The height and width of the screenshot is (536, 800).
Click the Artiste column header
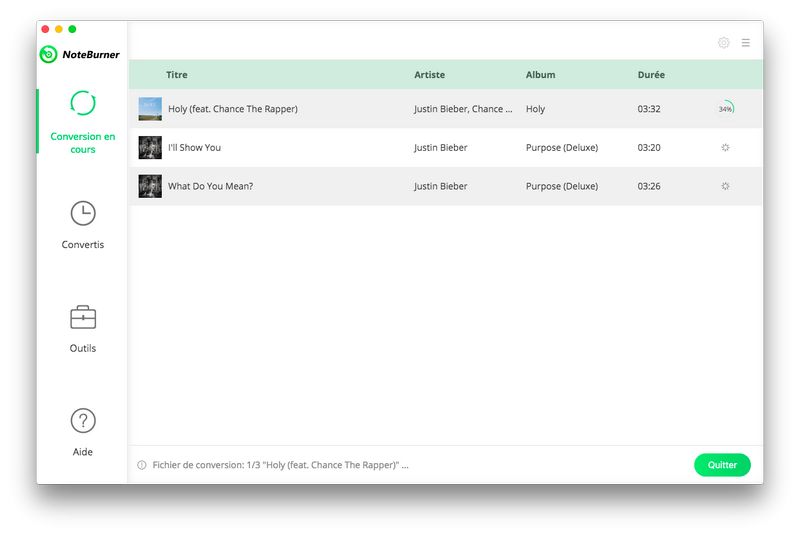(429, 74)
